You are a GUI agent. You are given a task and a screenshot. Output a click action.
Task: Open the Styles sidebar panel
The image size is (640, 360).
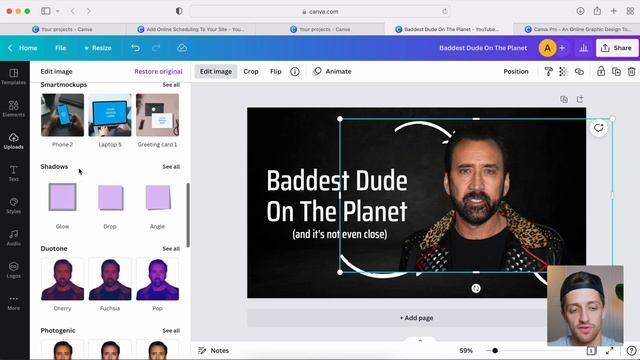click(13, 205)
